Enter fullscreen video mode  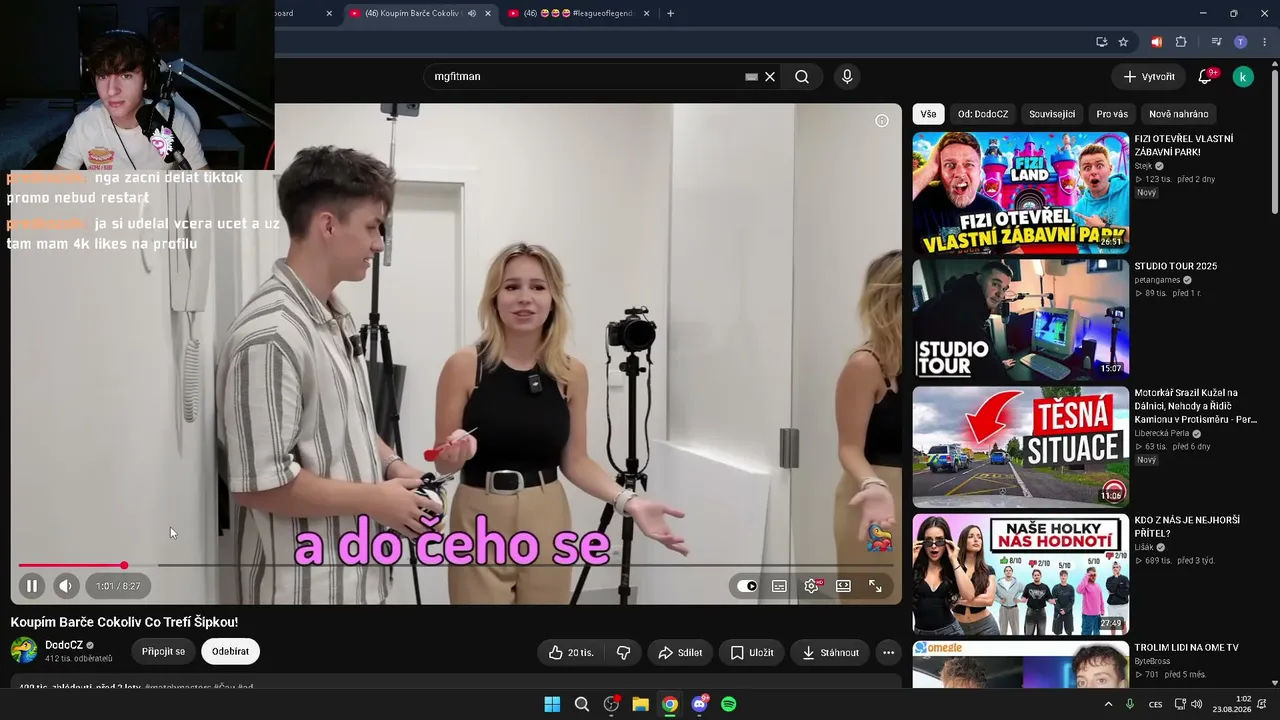click(875, 586)
